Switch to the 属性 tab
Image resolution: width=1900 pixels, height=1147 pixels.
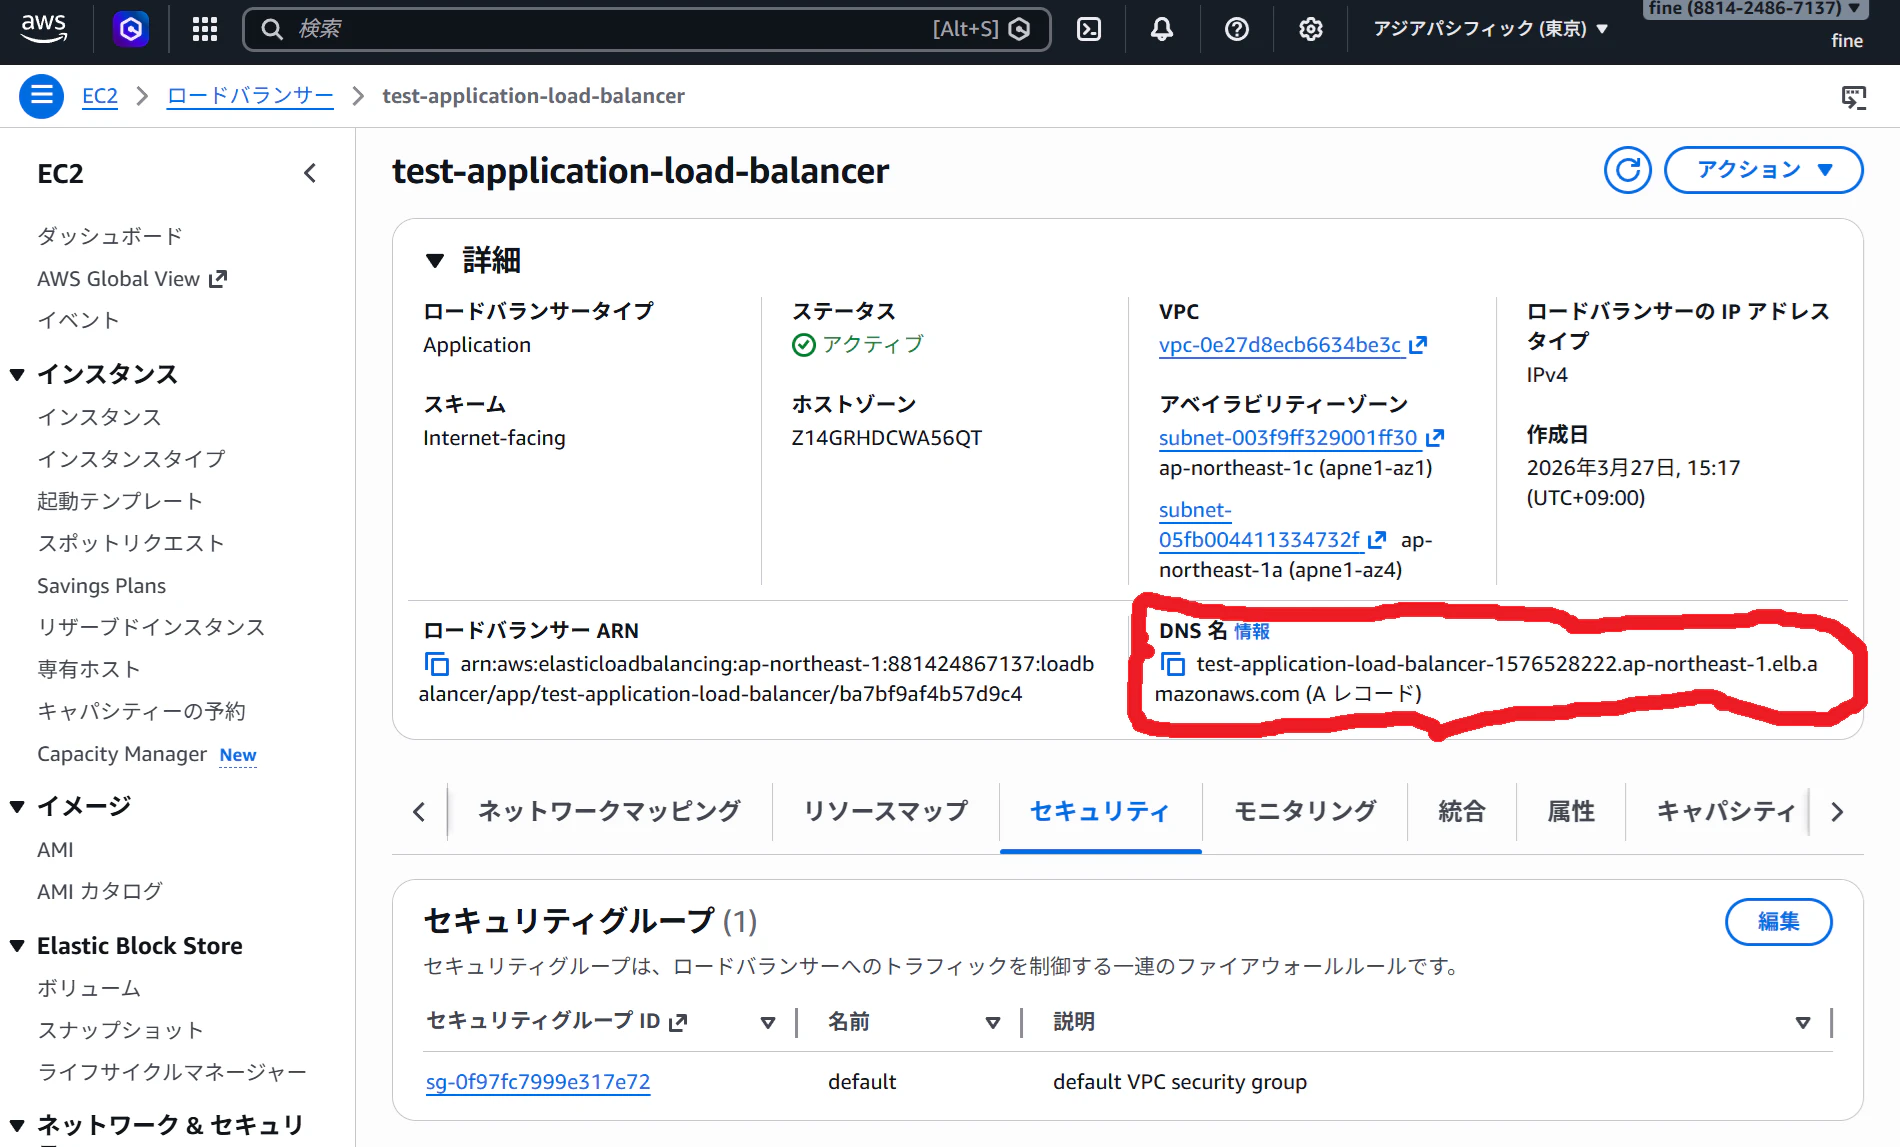(x=1571, y=811)
